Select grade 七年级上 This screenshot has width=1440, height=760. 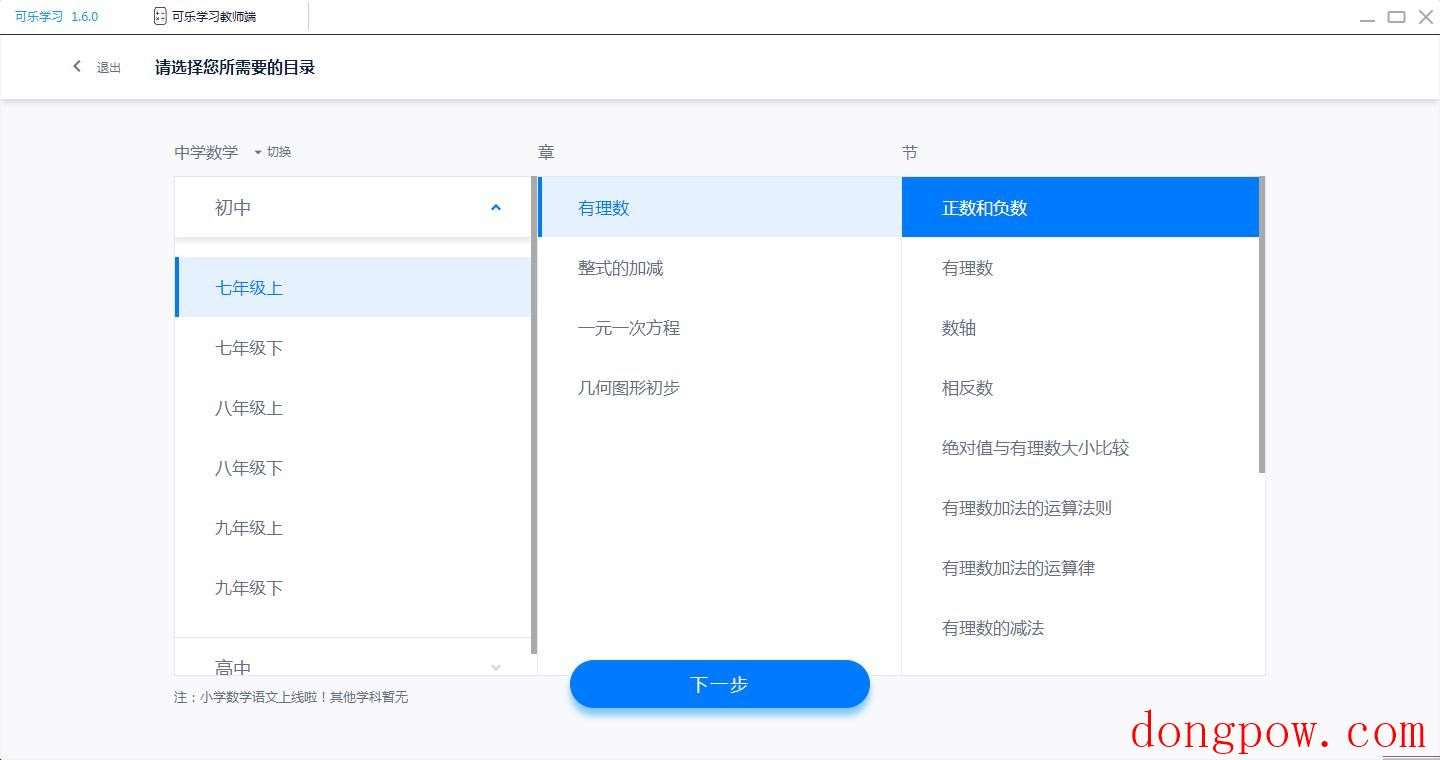pos(353,288)
